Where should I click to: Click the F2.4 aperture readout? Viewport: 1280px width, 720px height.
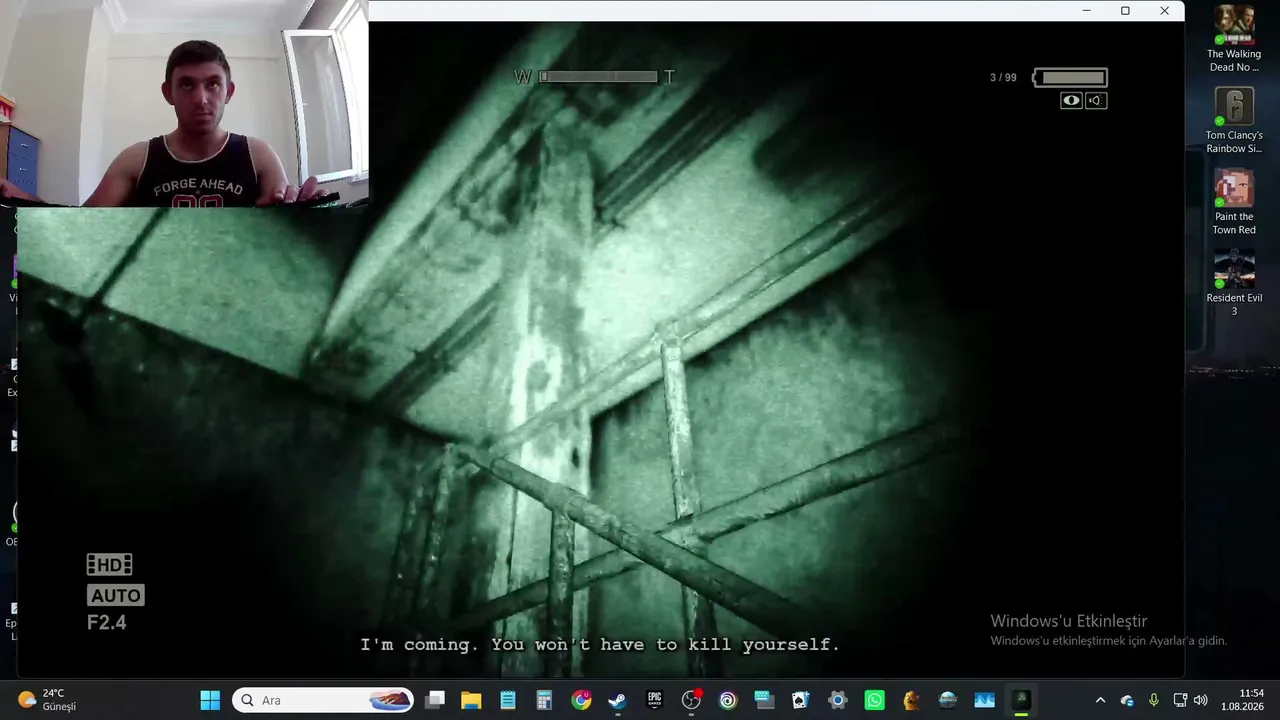tap(107, 623)
